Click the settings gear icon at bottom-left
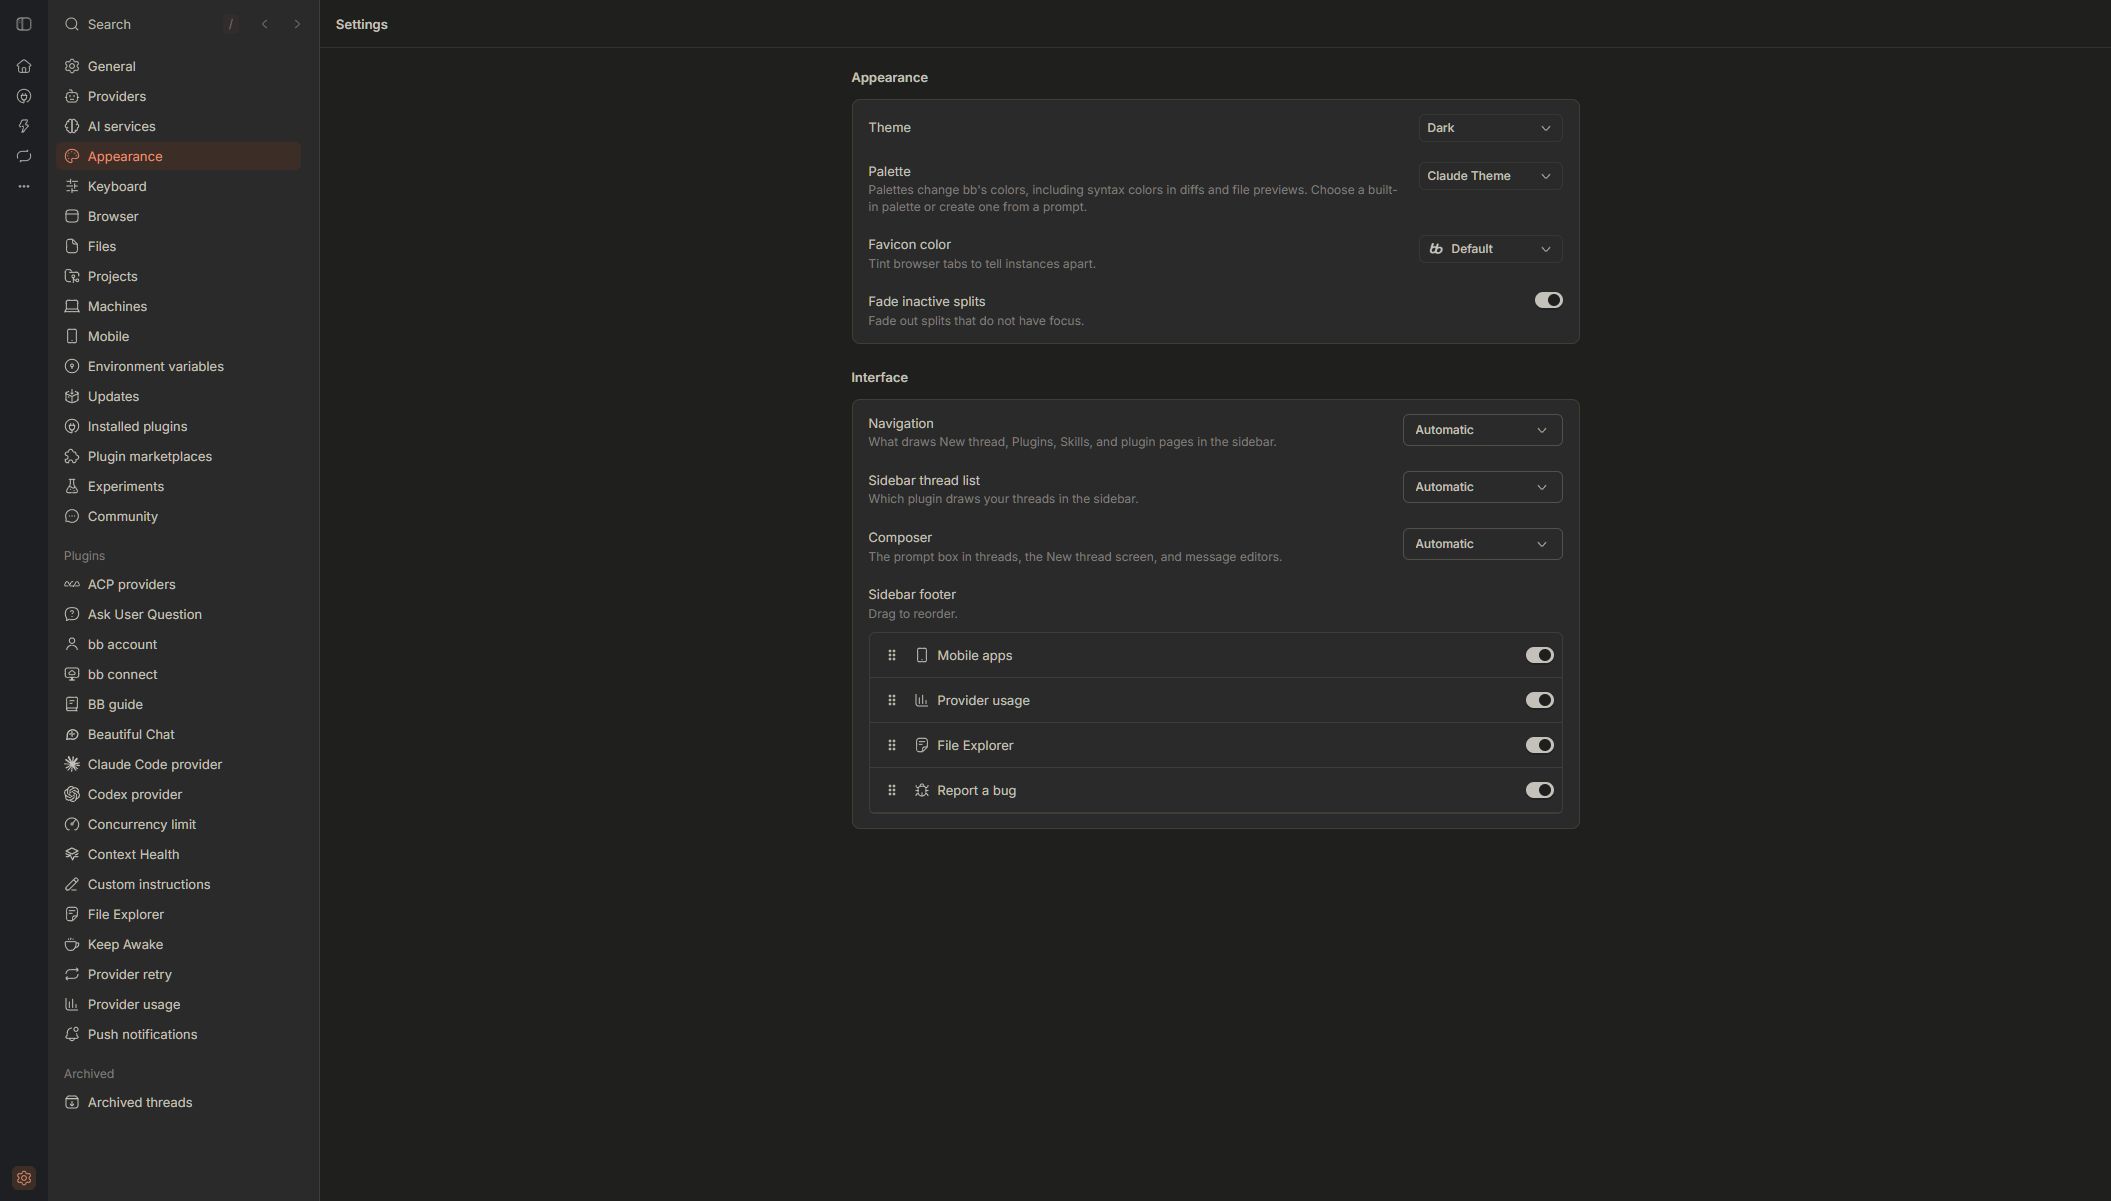 coord(24,1178)
